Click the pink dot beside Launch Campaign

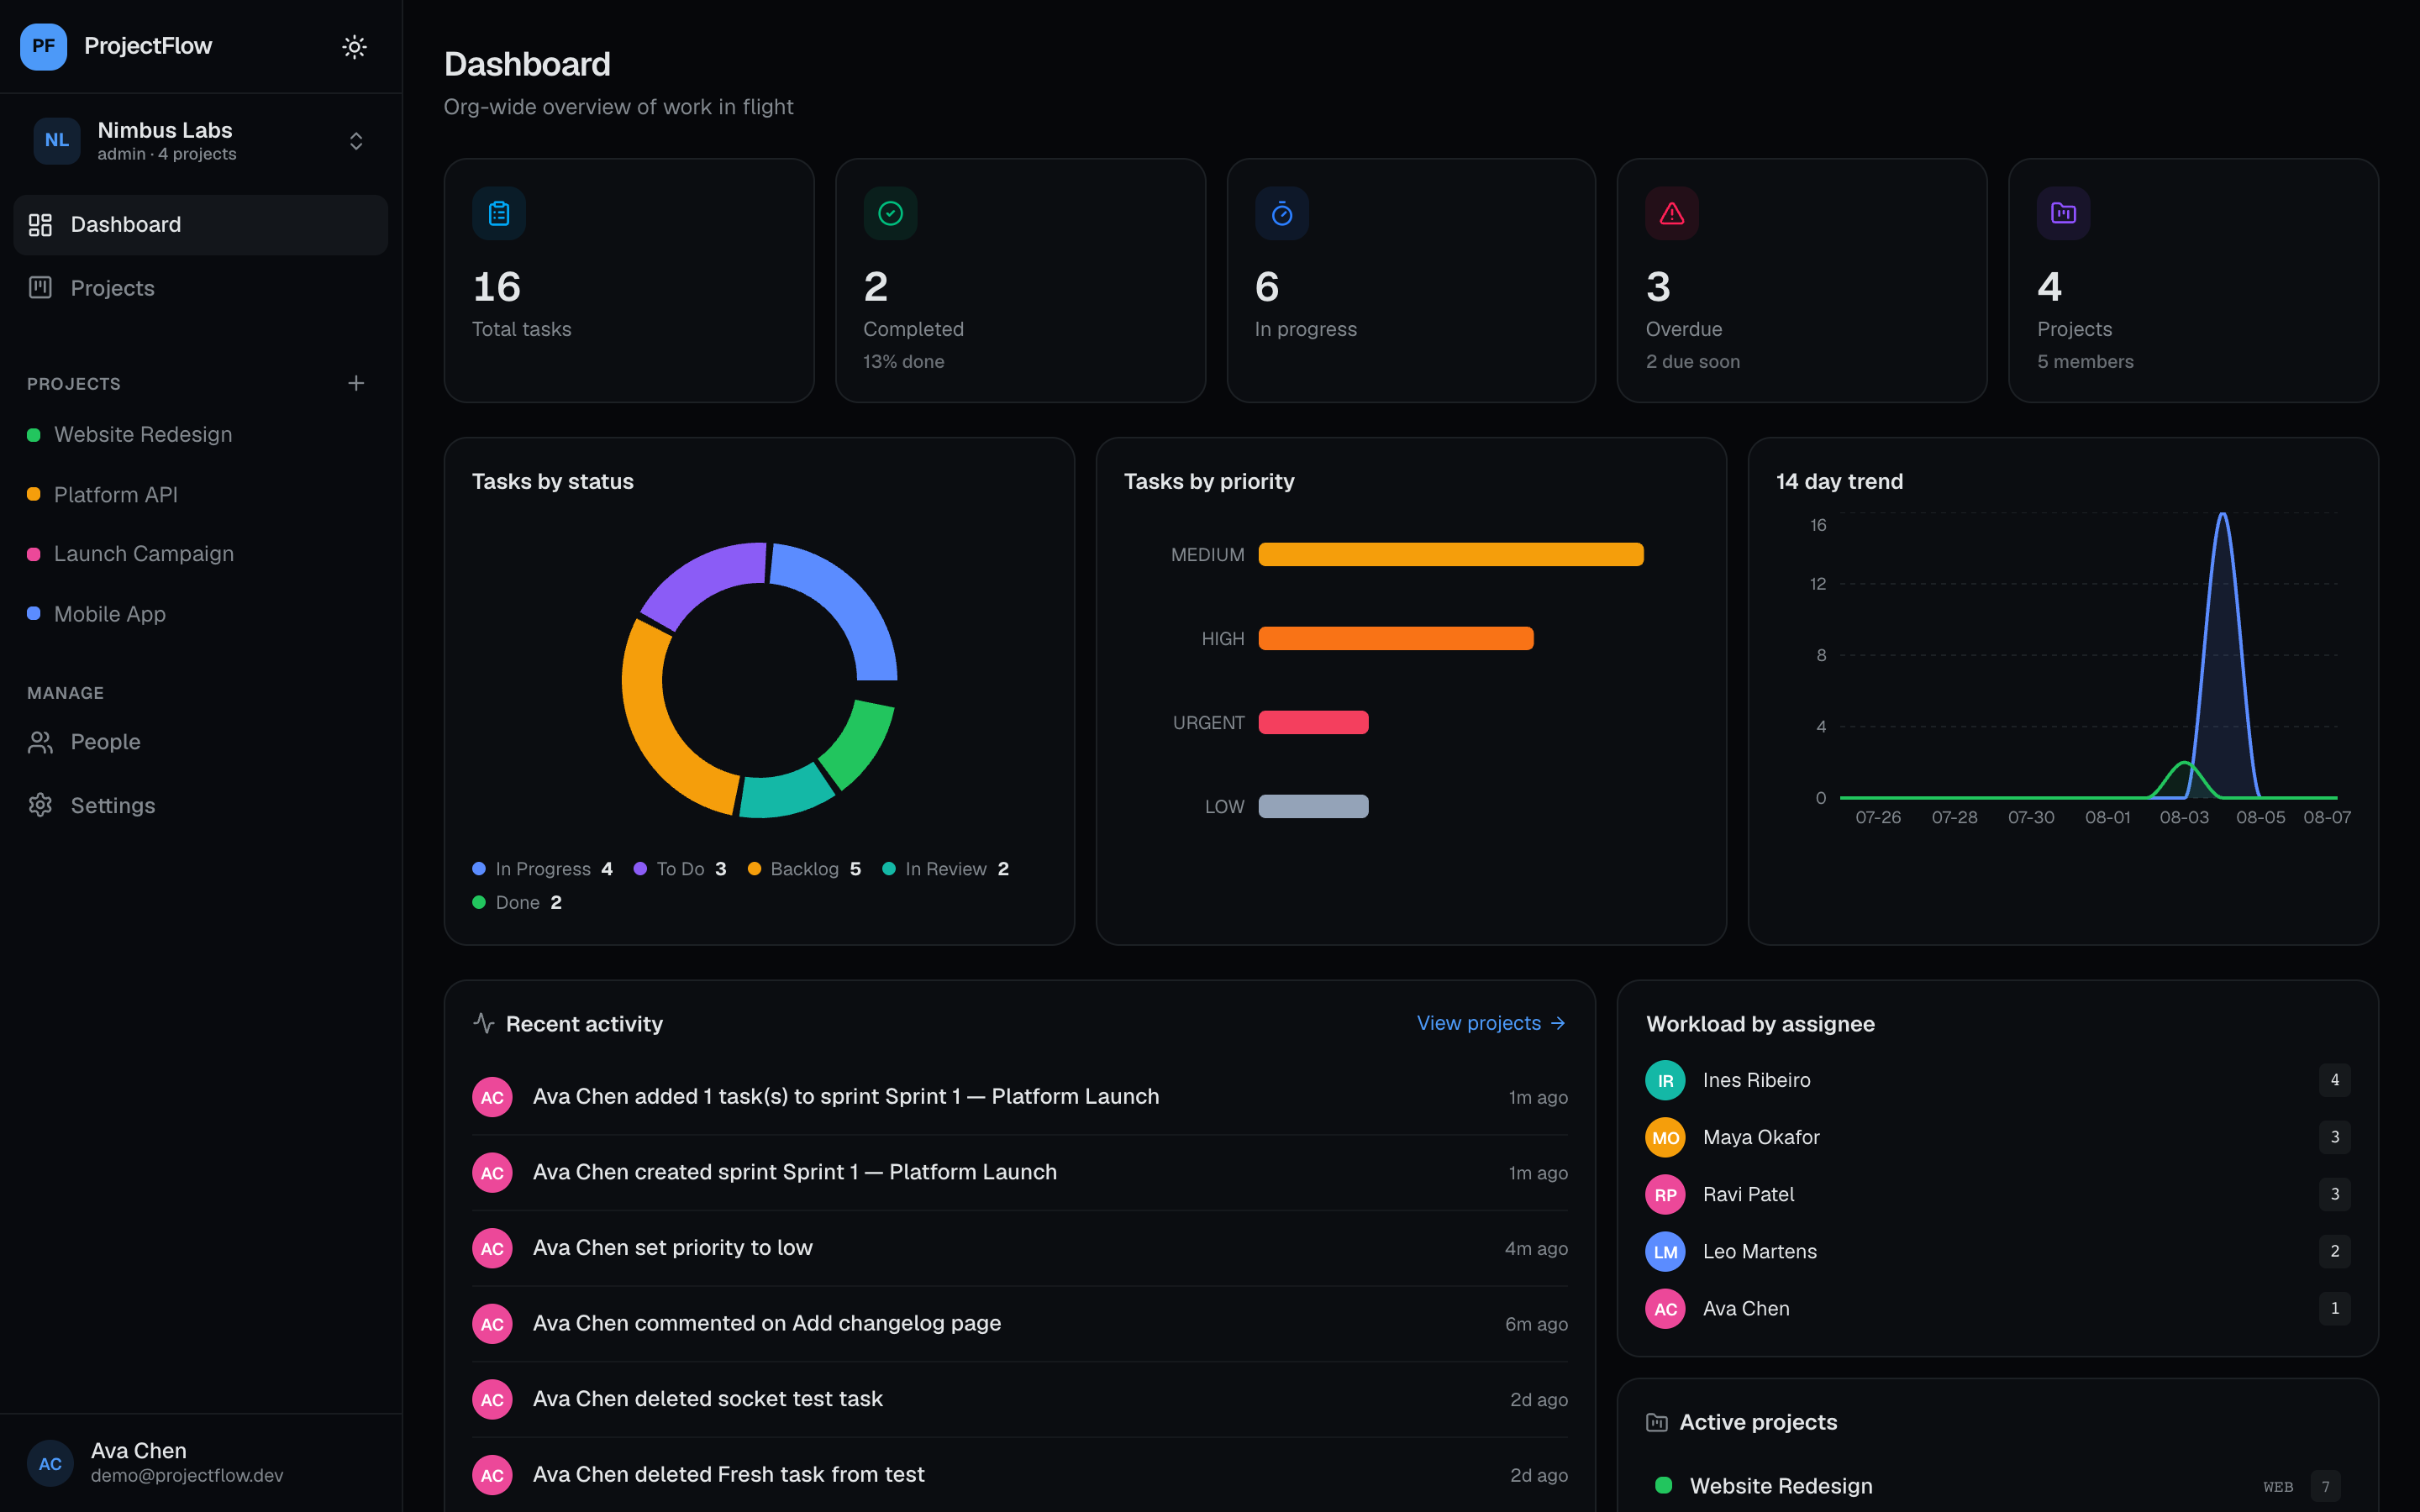34,554
